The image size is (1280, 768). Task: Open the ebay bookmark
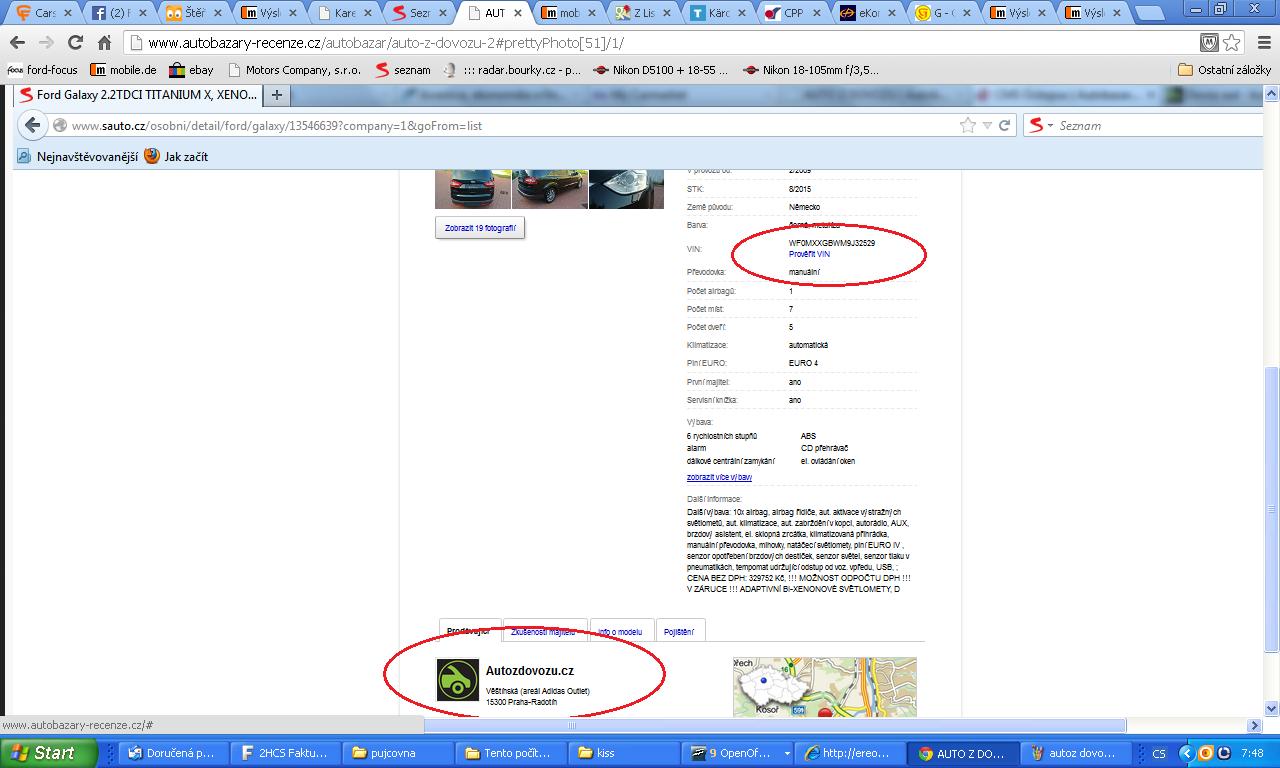pos(191,70)
